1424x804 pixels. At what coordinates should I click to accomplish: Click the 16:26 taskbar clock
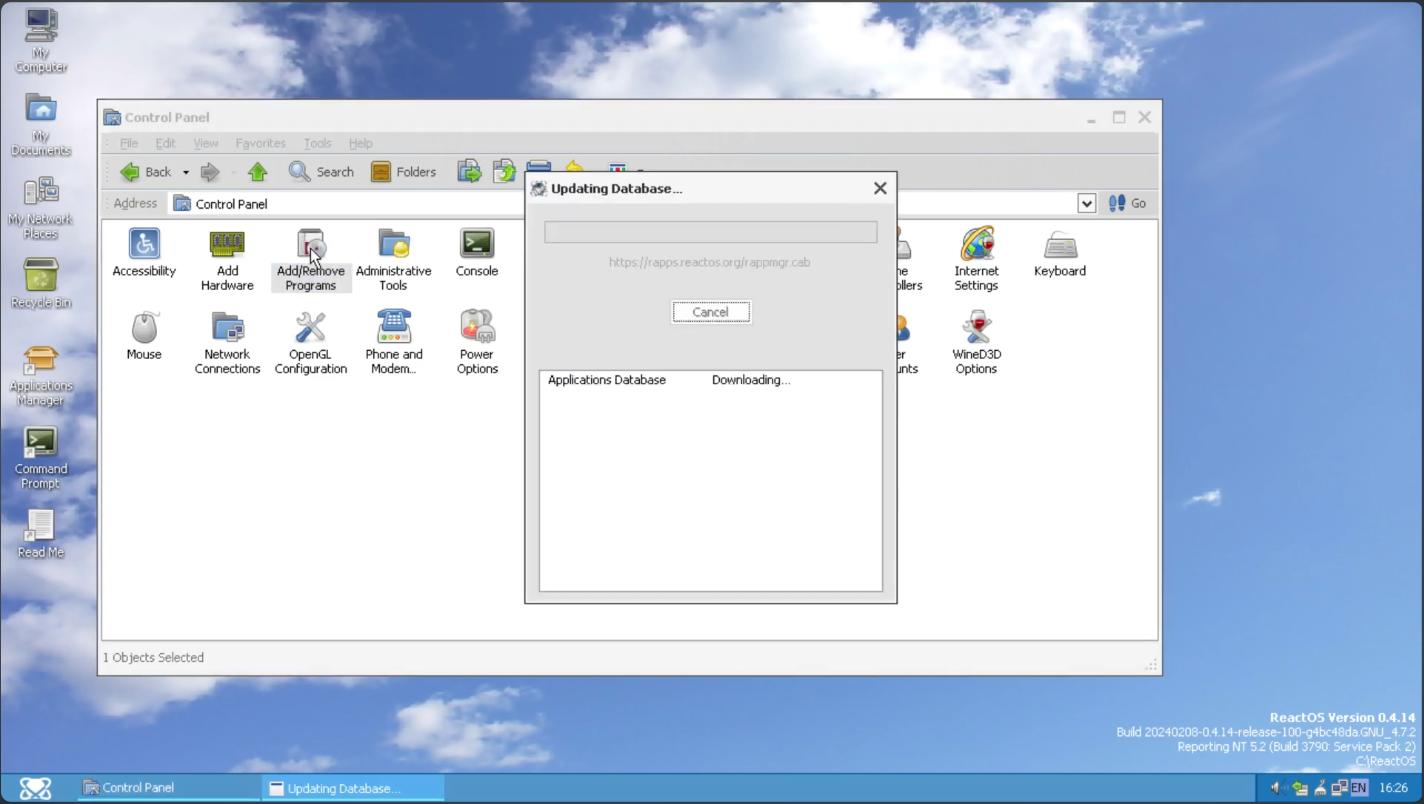click(x=1393, y=788)
